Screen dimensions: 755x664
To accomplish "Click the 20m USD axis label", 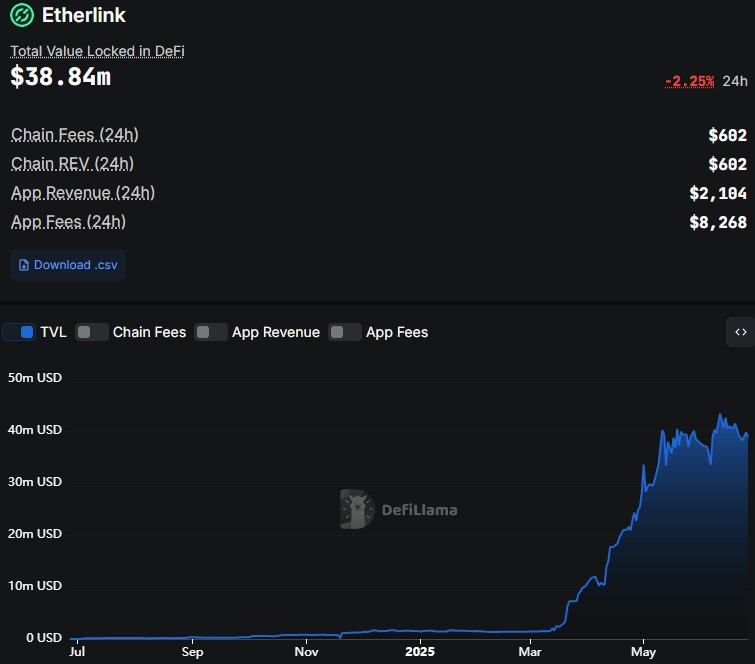I will coord(35,534).
